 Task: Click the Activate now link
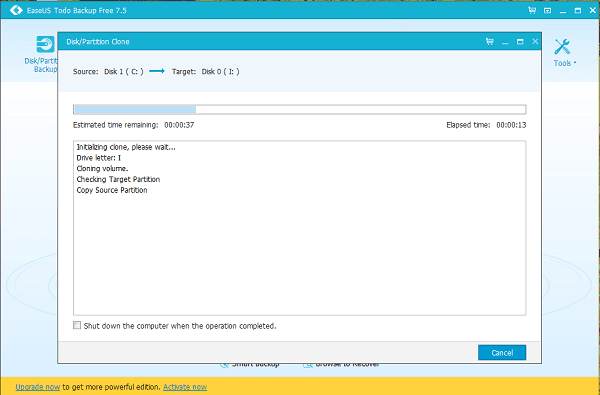click(185, 387)
